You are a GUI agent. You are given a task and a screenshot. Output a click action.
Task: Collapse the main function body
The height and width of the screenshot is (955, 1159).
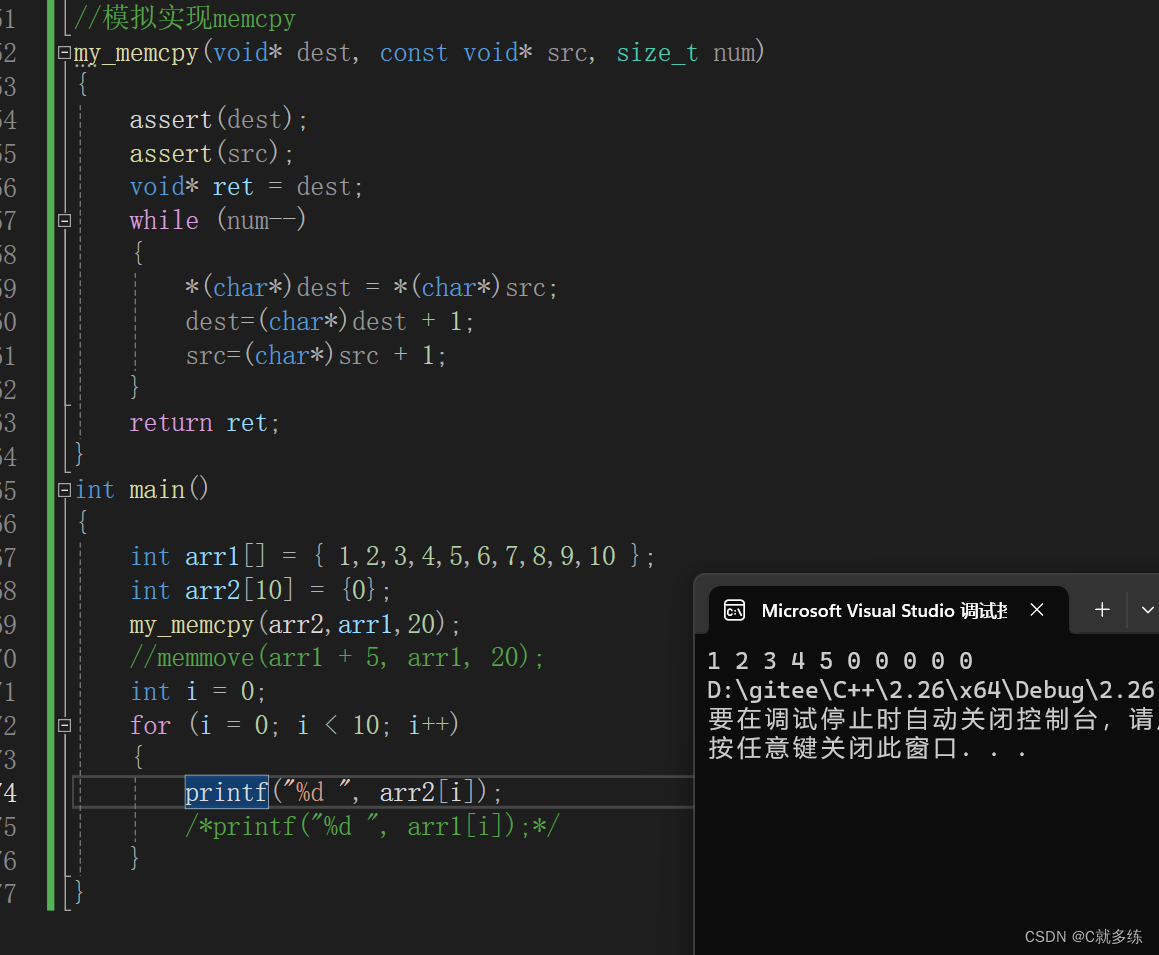[x=63, y=489]
